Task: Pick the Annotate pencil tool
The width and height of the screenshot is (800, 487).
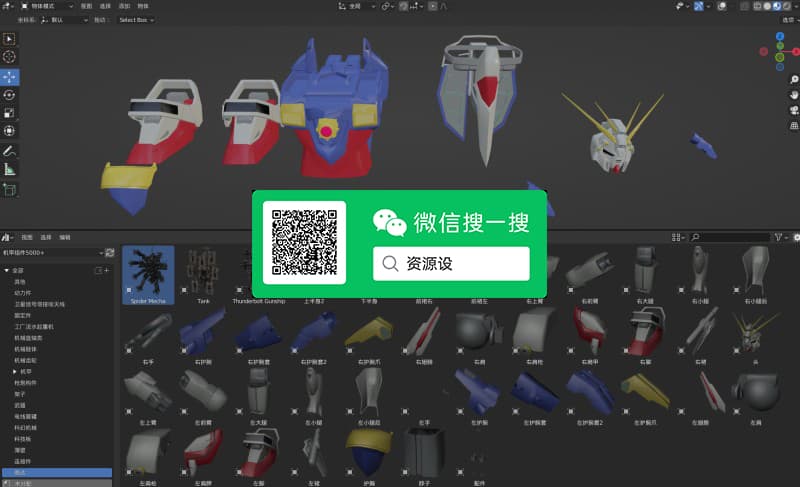Action: pyautogui.click(x=9, y=151)
